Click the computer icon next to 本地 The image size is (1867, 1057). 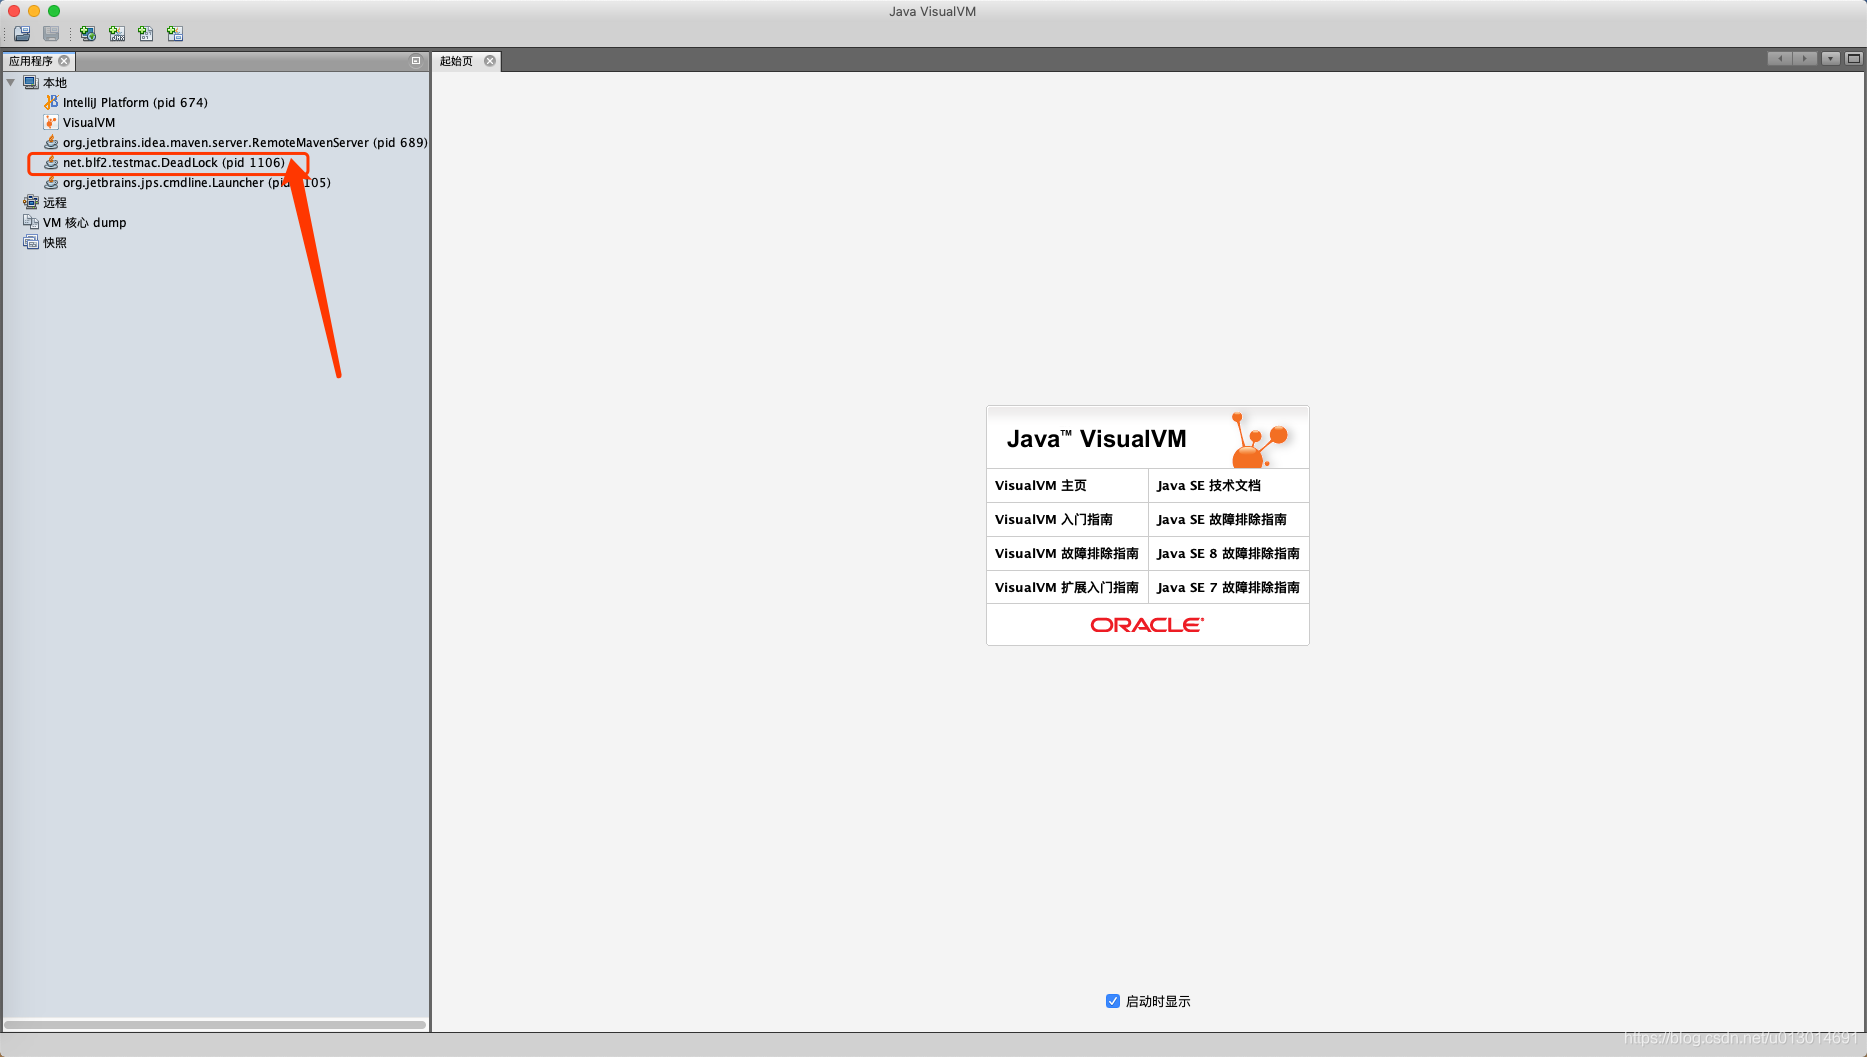pos(31,82)
